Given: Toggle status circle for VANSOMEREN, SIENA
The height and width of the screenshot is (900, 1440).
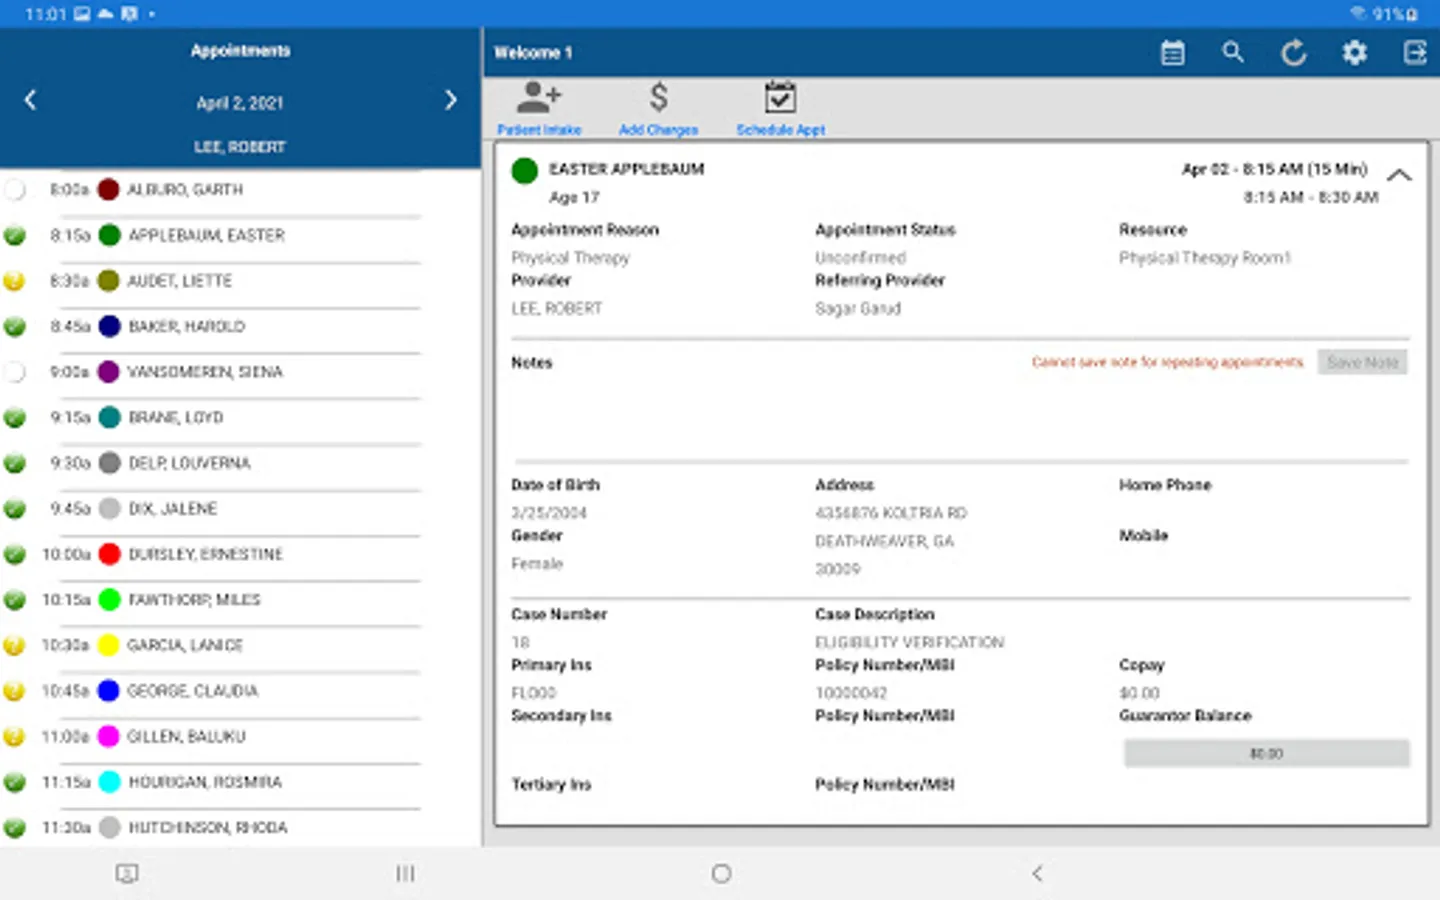Looking at the screenshot, I should coord(15,372).
